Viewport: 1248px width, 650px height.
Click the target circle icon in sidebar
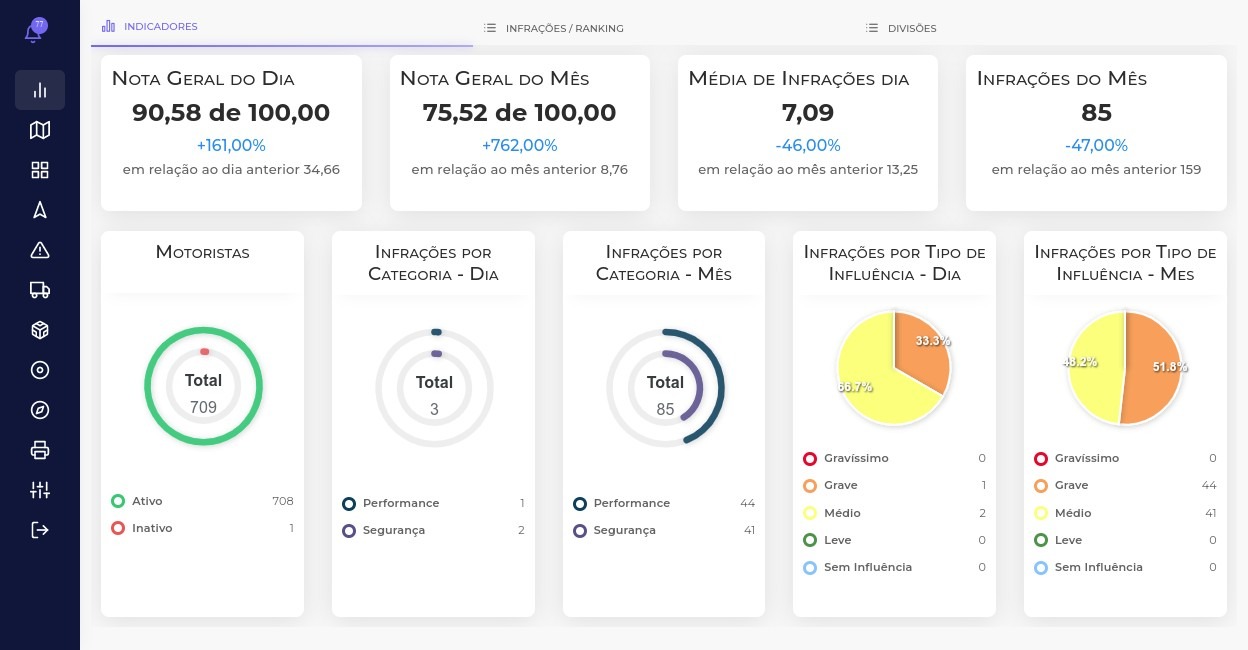[x=40, y=370]
